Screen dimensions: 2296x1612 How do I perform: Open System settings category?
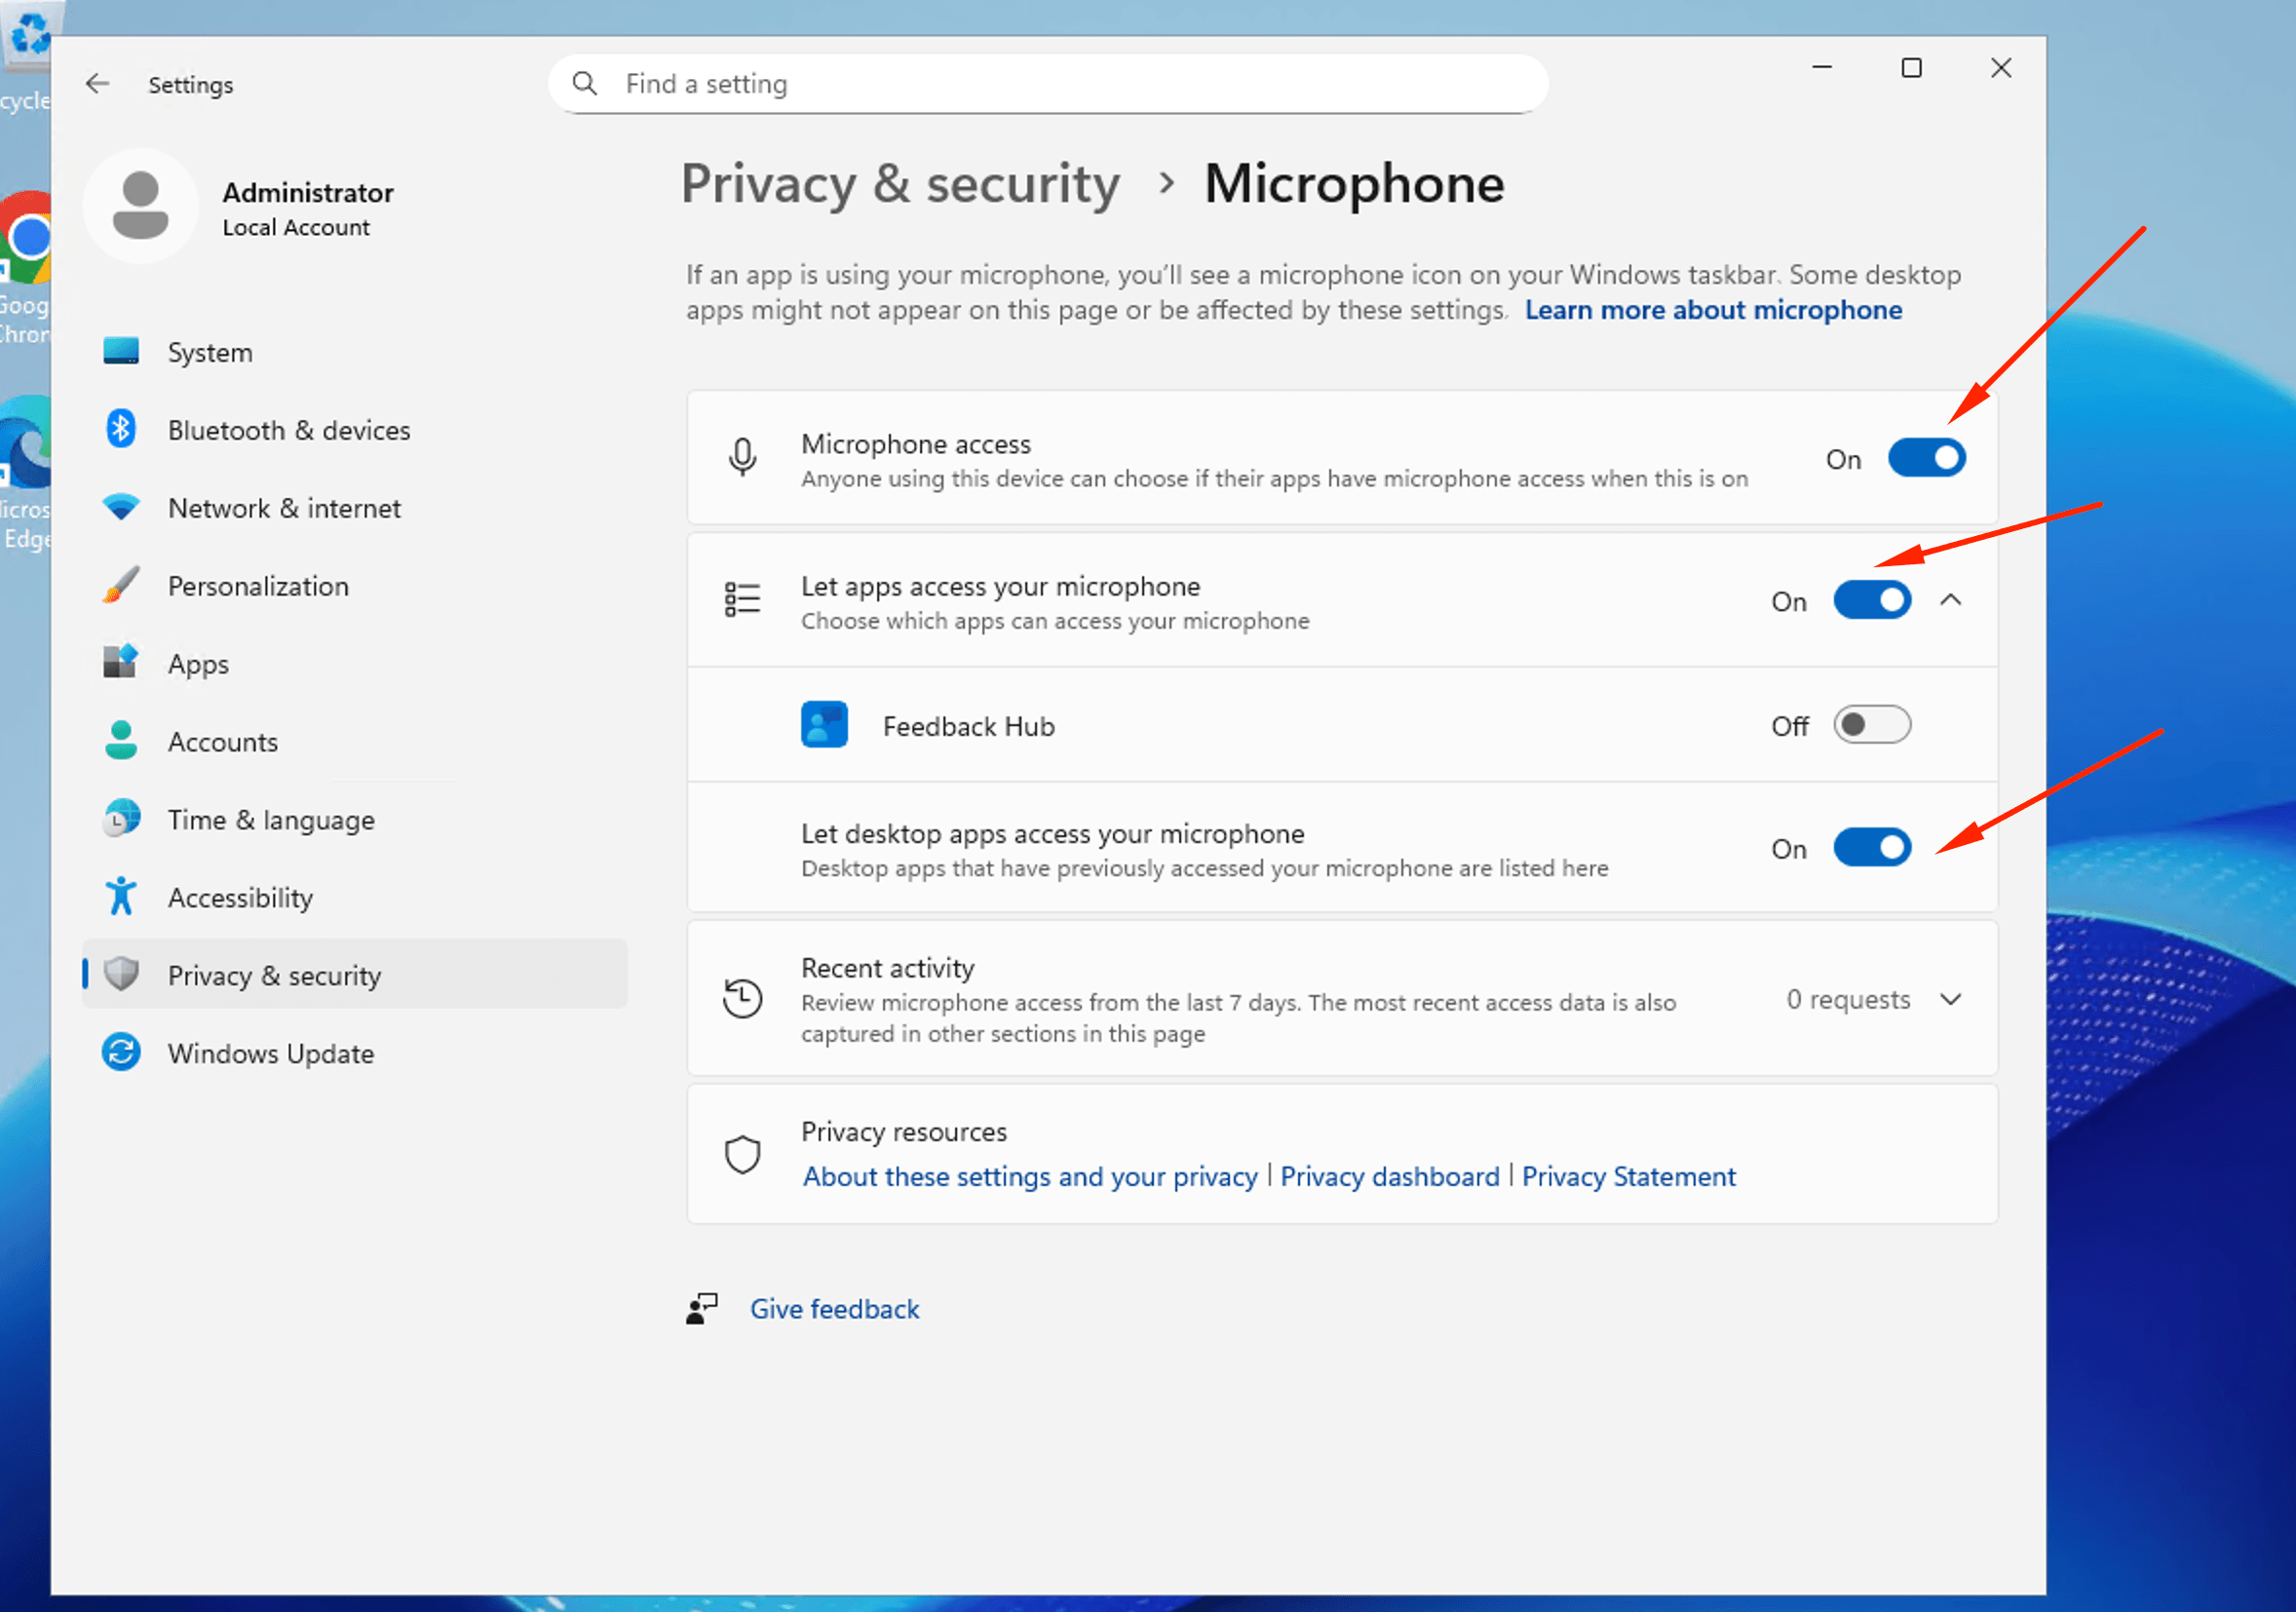pos(355,352)
